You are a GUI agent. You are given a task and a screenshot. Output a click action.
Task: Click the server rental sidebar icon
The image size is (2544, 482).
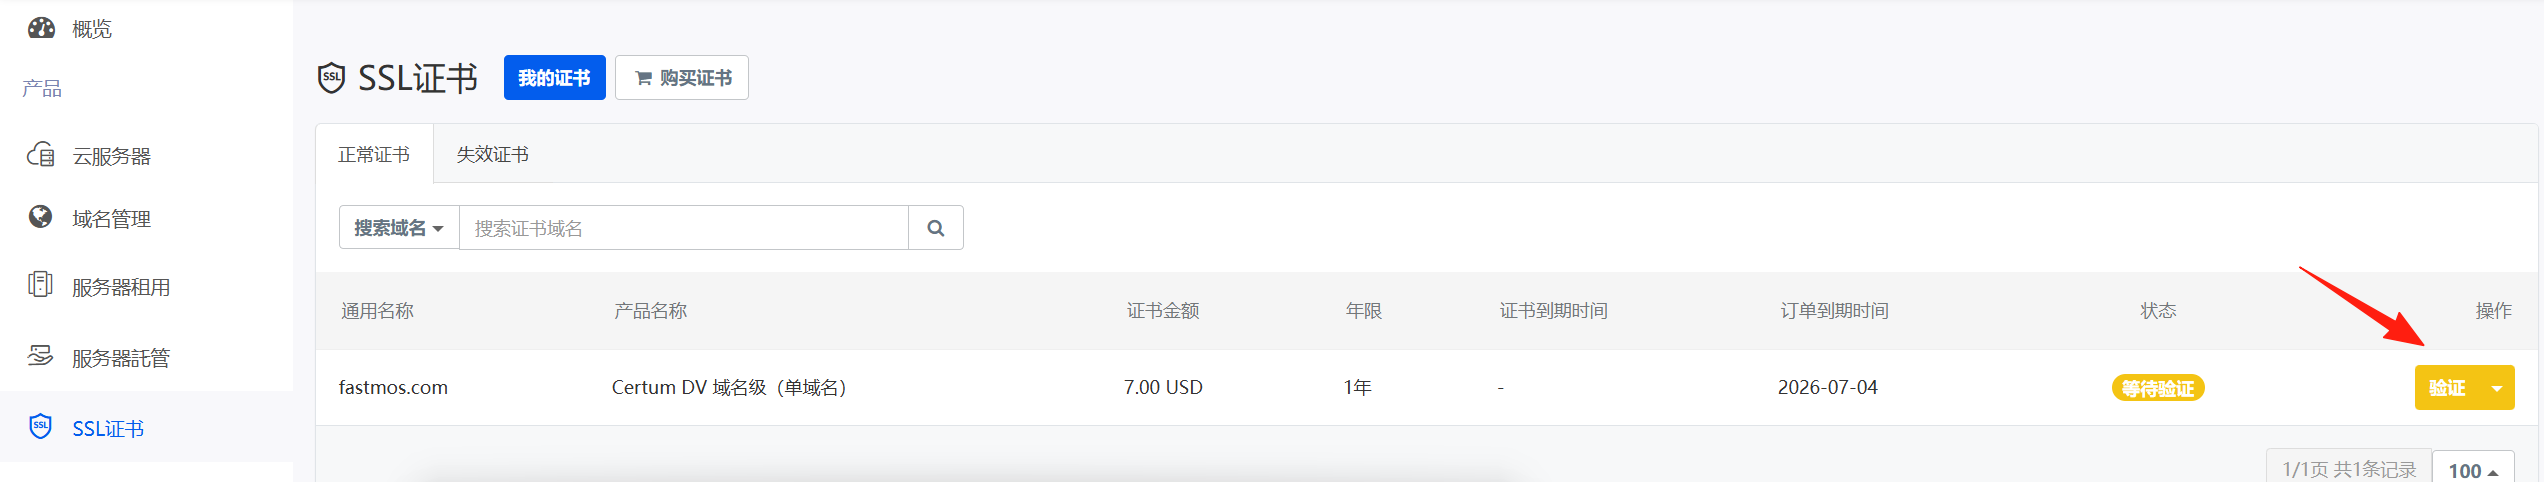click(x=41, y=285)
